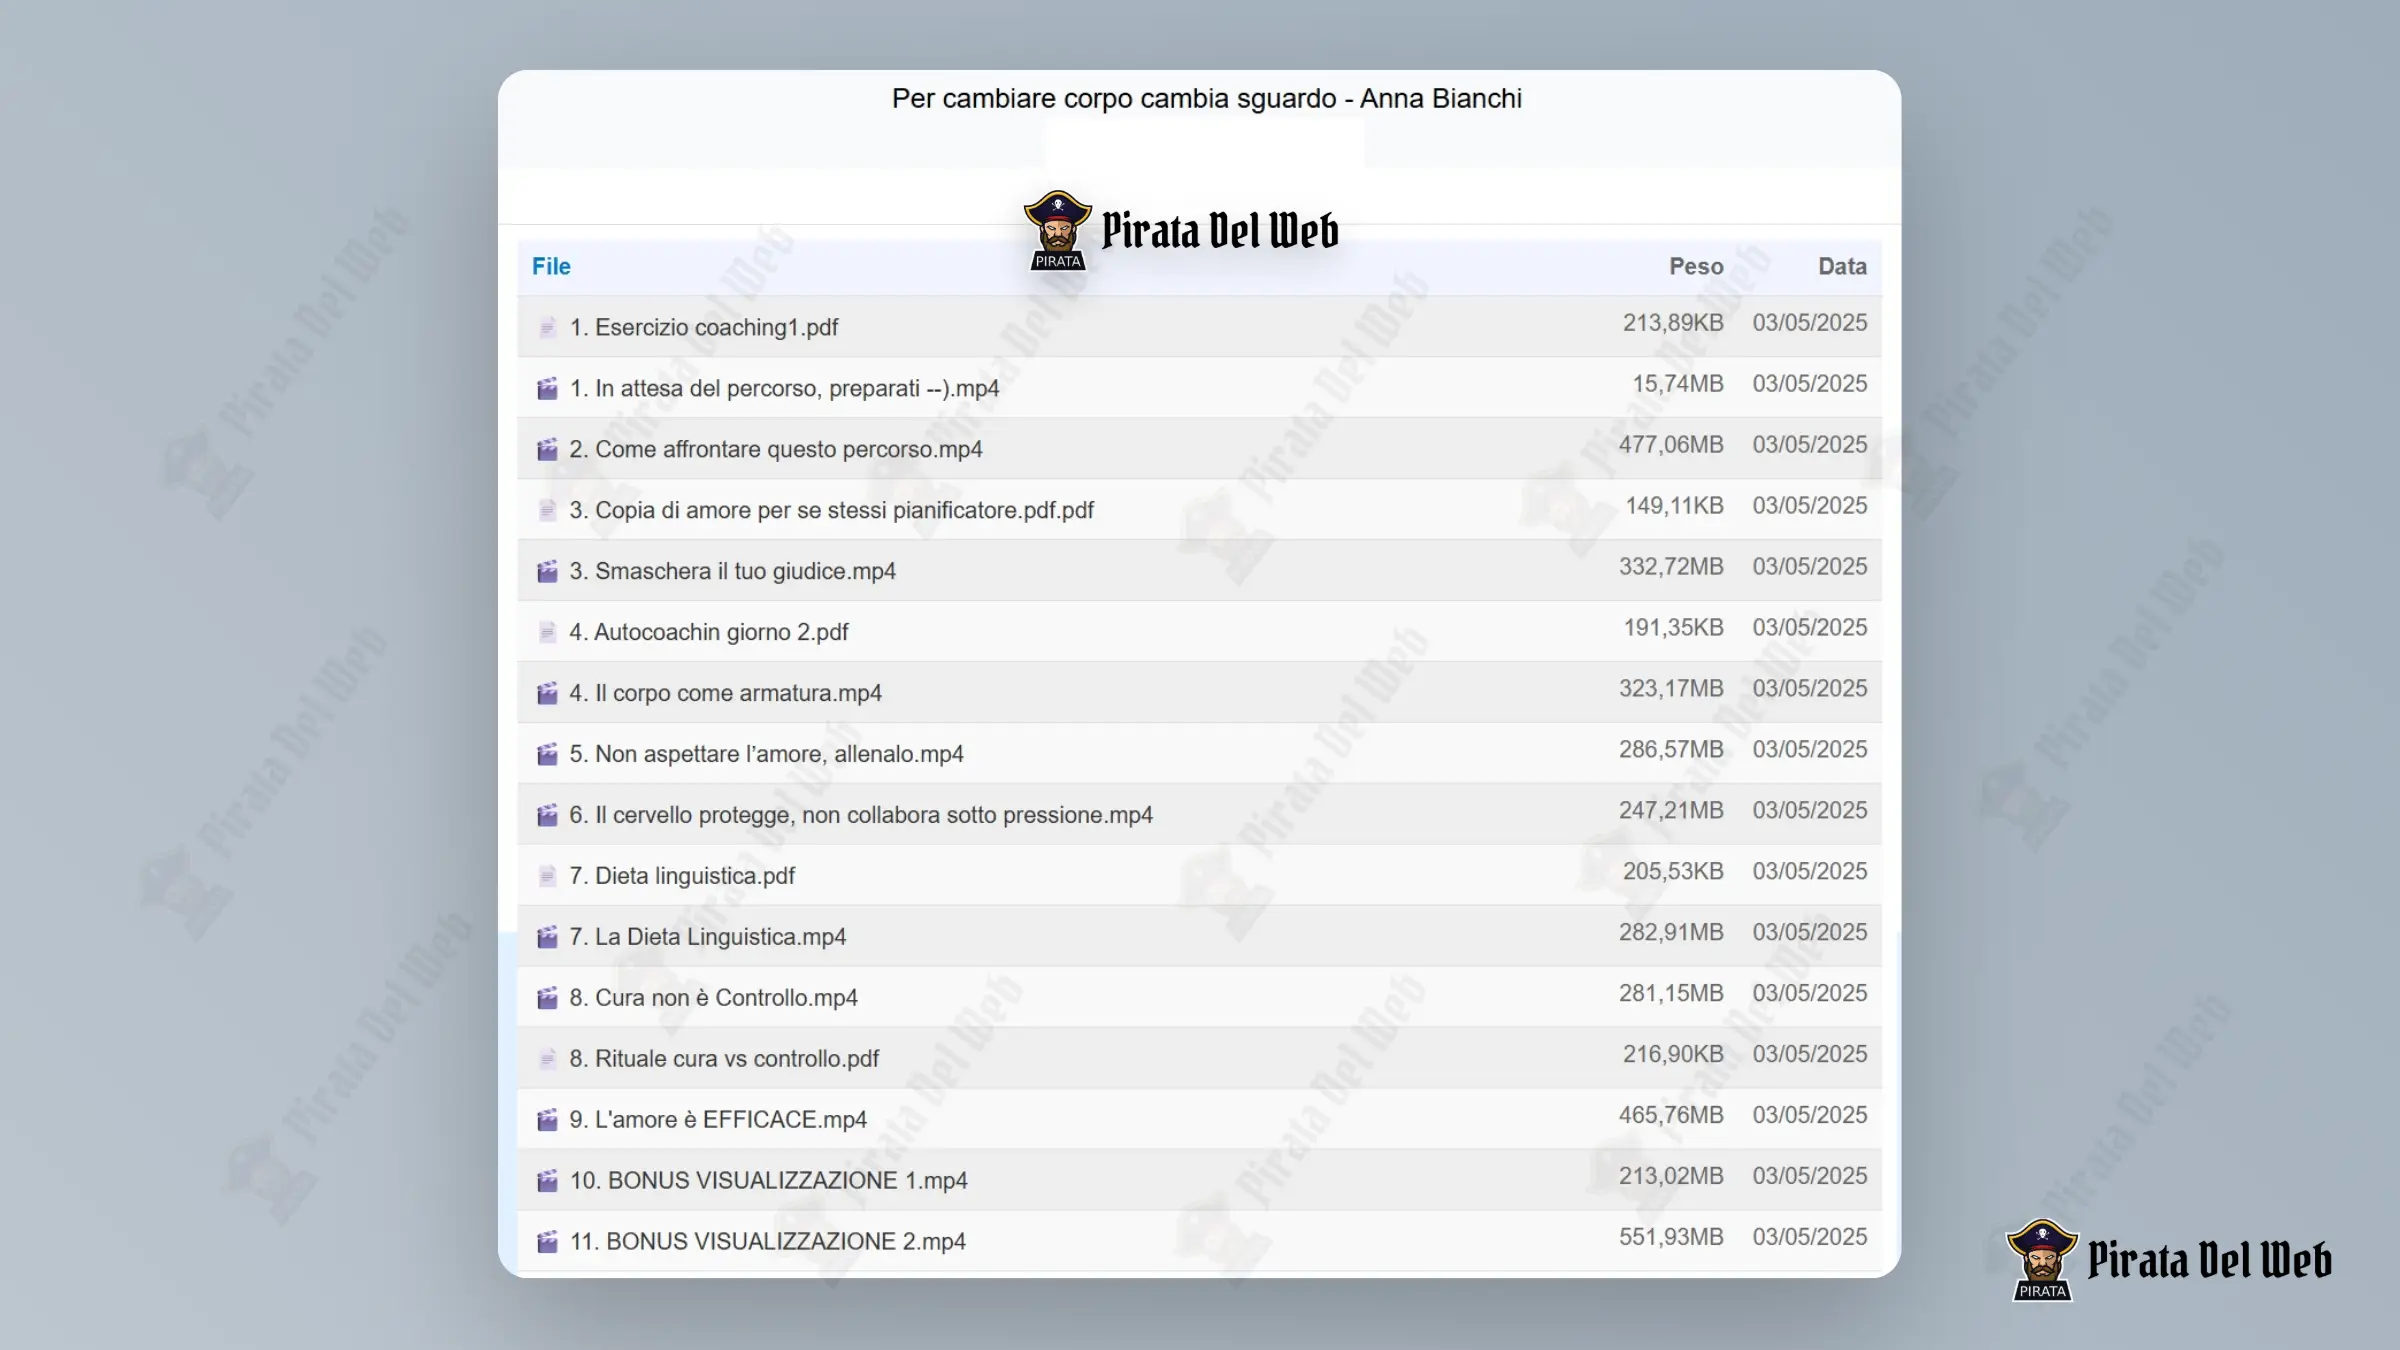The height and width of the screenshot is (1350, 2400).
Task: Click the size value 216,90KB
Action: pos(1673,1055)
